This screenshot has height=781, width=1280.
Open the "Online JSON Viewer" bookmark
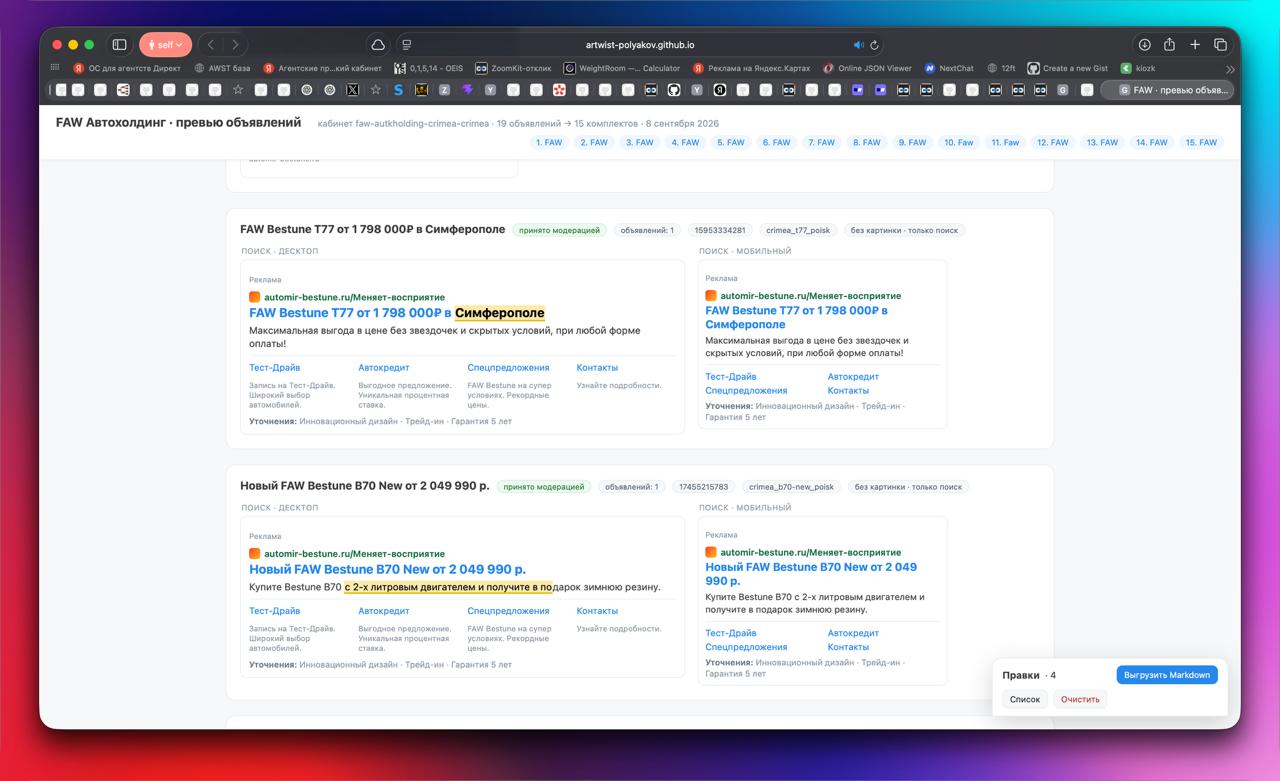coord(867,68)
